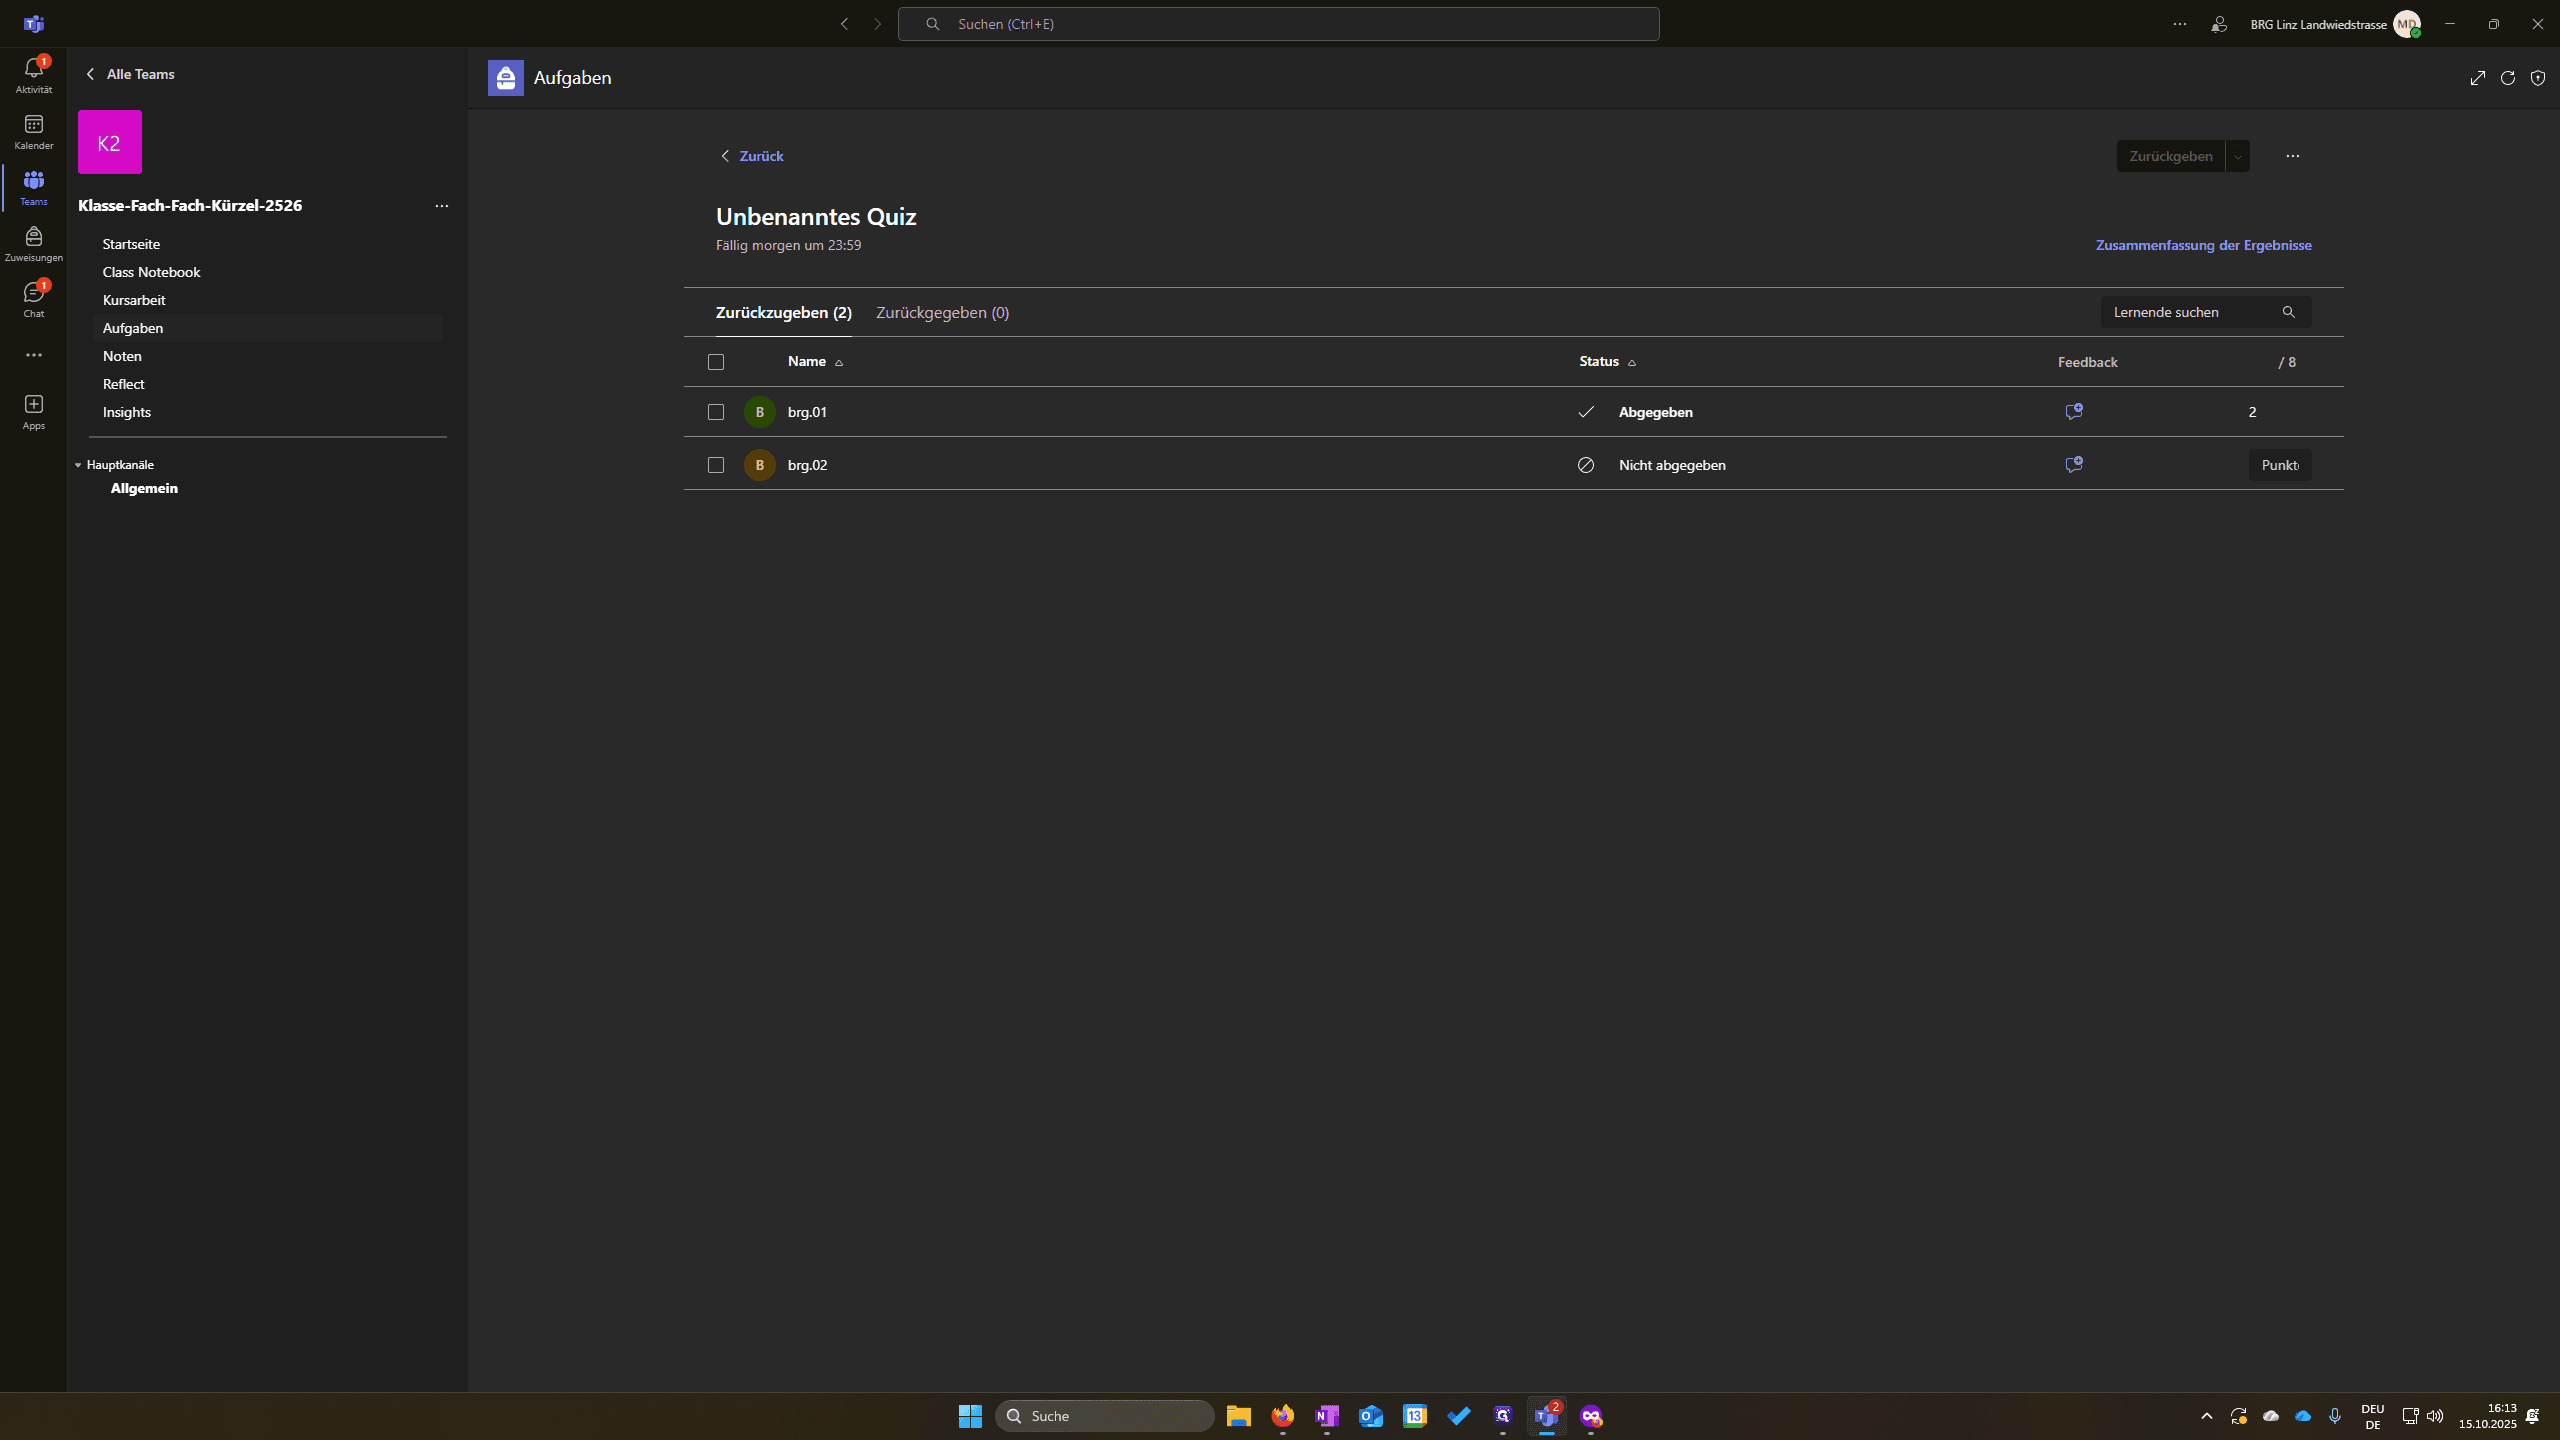Screen dimensions: 2560x1440
Task: Show more apps ellipsis in left rail
Action: (x=34, y=355)
